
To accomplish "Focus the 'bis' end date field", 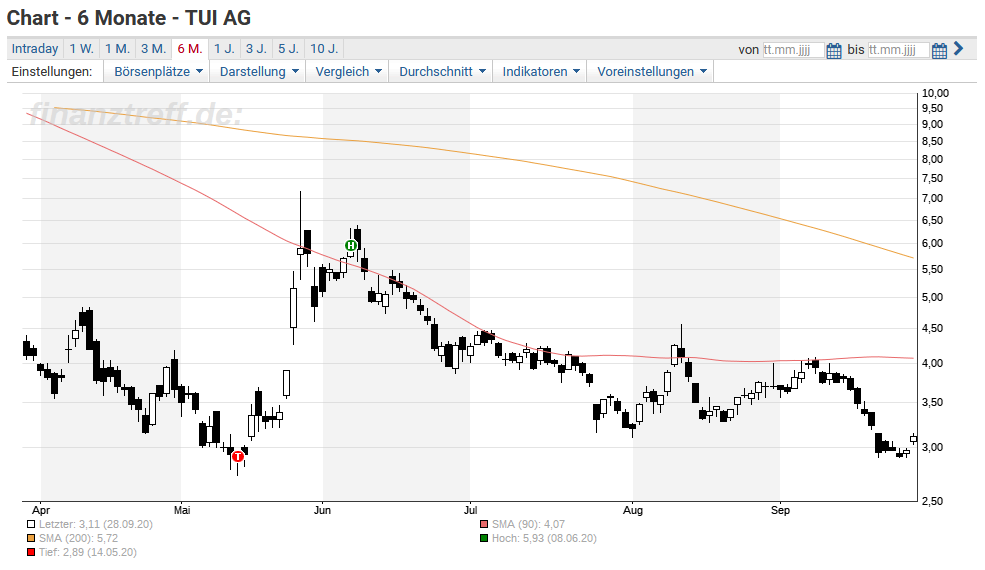I will [898, 50].
